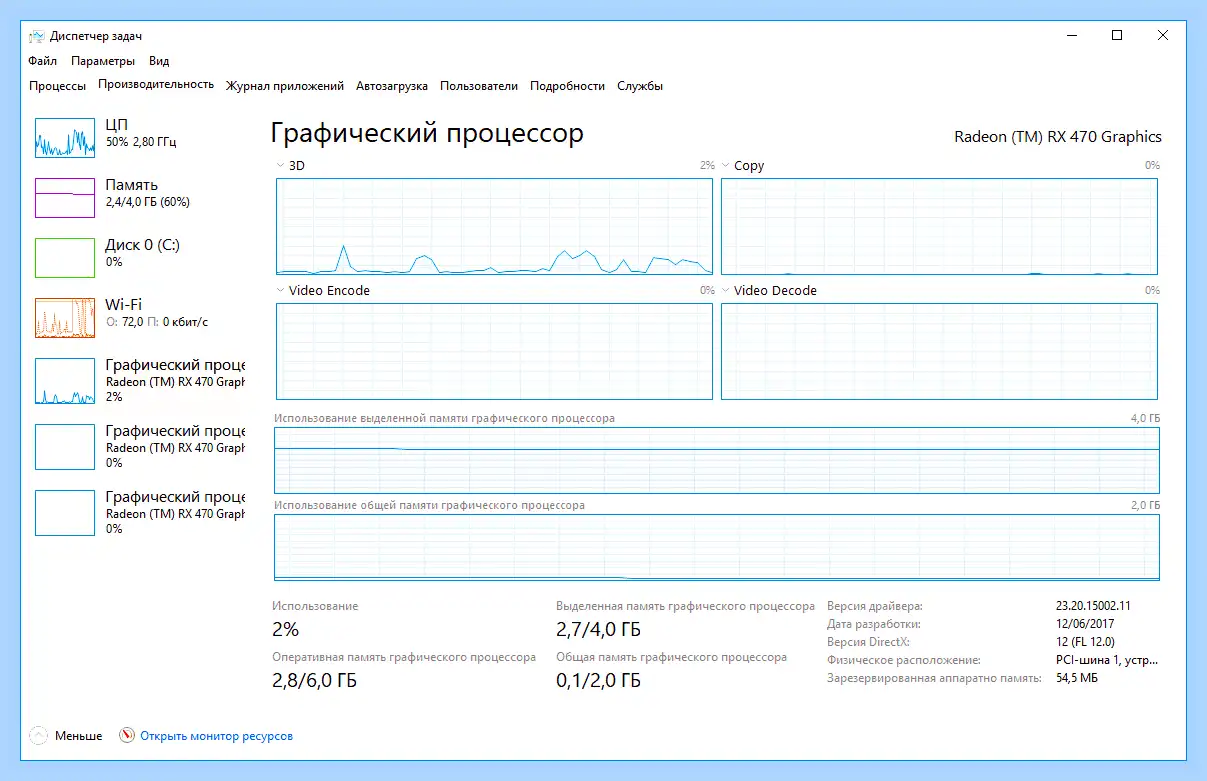Screen dimensions: 1207x781
Task: Maximize the Task Manager window
Action: pos(1117,35)
